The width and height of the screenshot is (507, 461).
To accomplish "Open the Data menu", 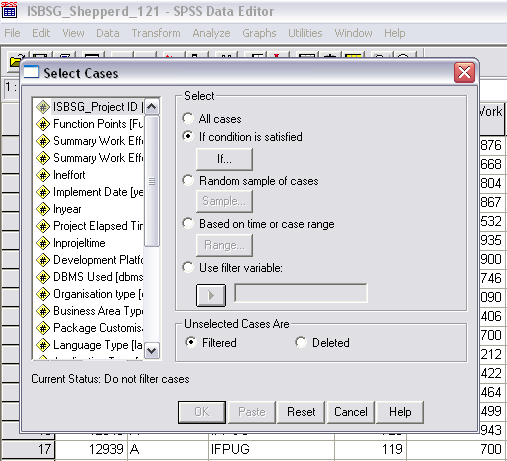I will 108,33.
